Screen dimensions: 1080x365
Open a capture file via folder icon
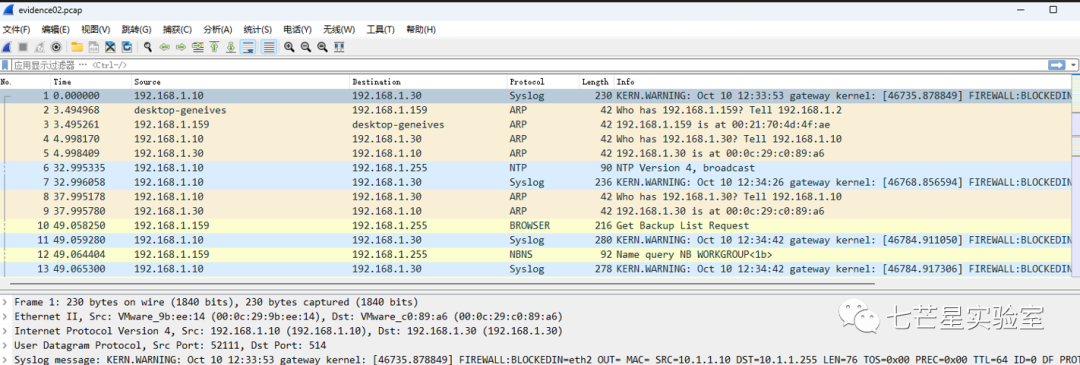(x=76, y=47)
